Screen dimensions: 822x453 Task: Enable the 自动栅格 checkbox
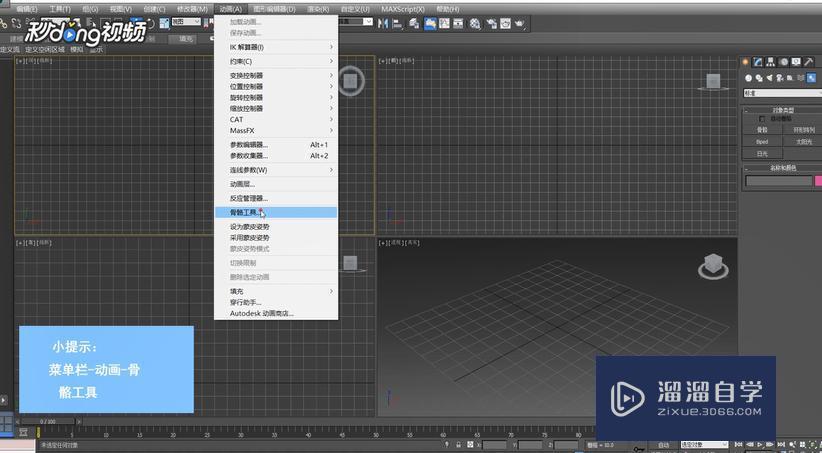pyautogui.click(x=762, y=118)
